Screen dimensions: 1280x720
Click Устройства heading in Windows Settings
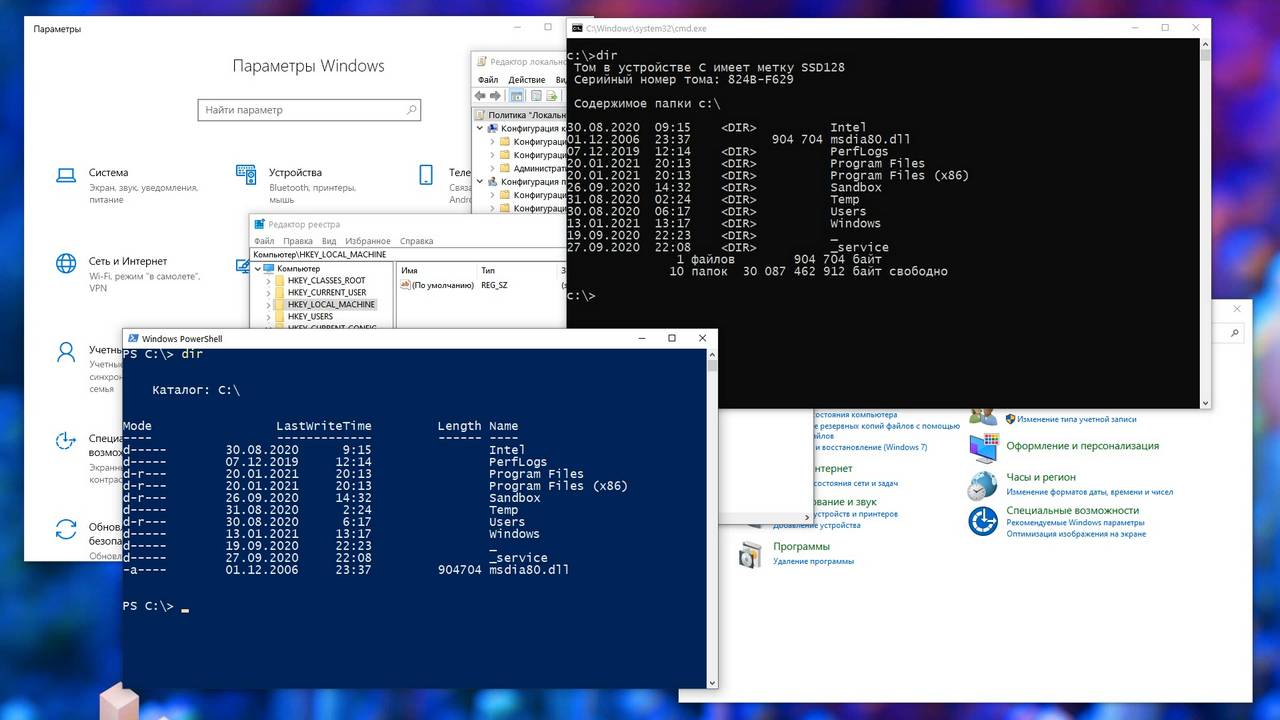pyautogui.click(x=295, y=172)
